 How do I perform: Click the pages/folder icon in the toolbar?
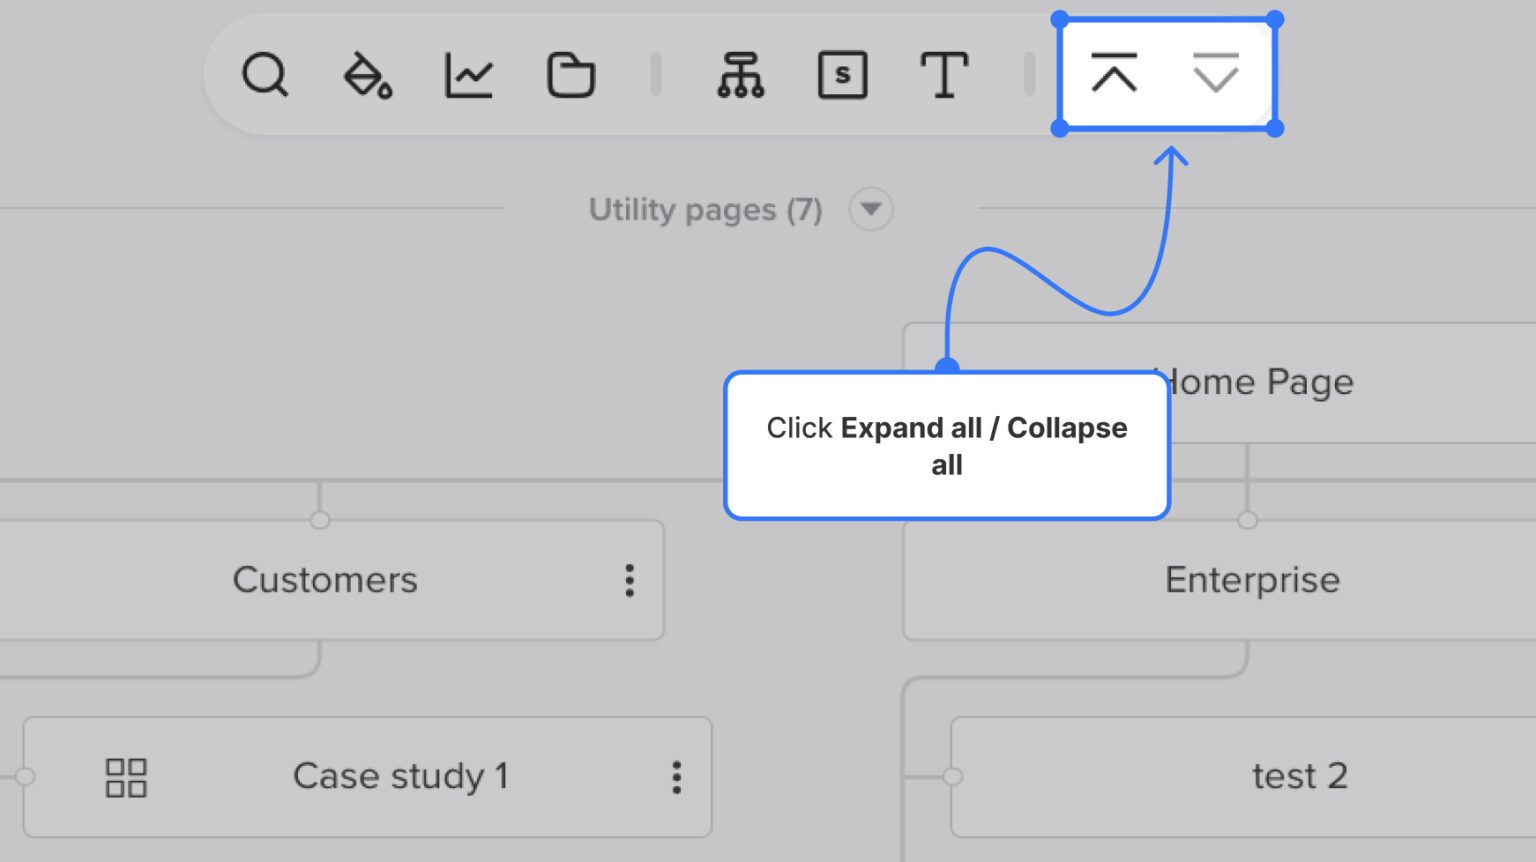[571, 74]
